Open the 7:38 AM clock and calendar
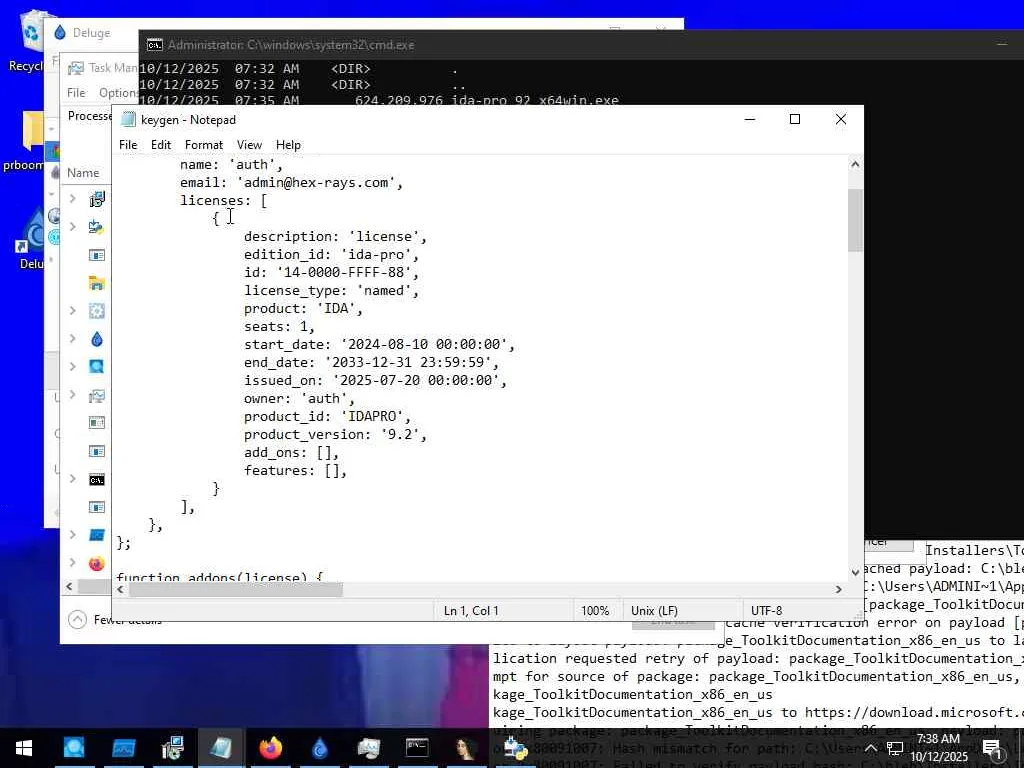This screenshot has height=768, width=1024. point(939,748)
